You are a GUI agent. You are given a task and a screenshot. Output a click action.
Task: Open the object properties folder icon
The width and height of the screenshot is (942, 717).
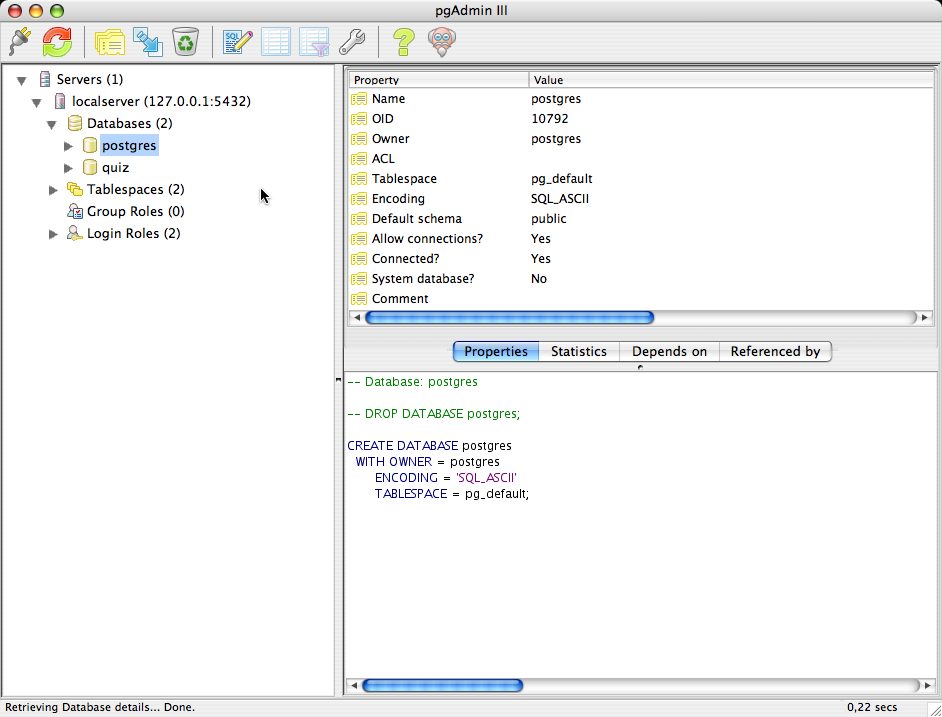(x=109, y=41)
